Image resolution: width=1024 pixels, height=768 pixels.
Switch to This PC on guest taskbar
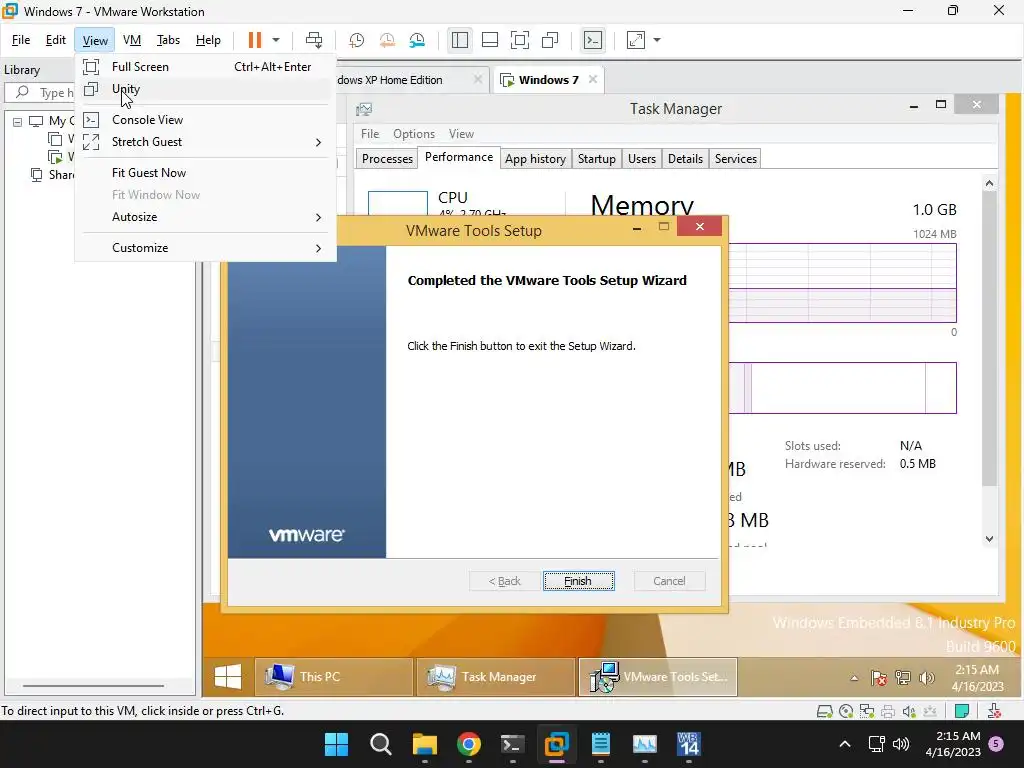click(333, 677)
